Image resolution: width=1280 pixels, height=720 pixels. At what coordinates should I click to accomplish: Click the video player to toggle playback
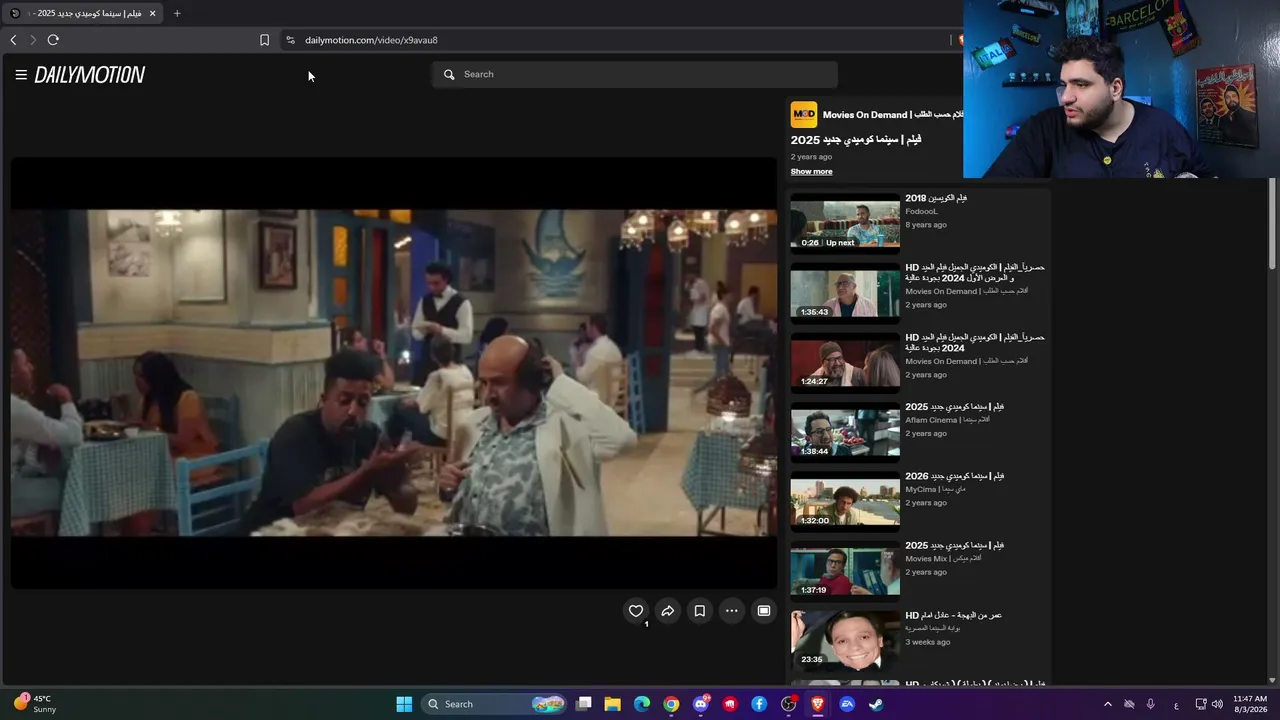(394, 372)
